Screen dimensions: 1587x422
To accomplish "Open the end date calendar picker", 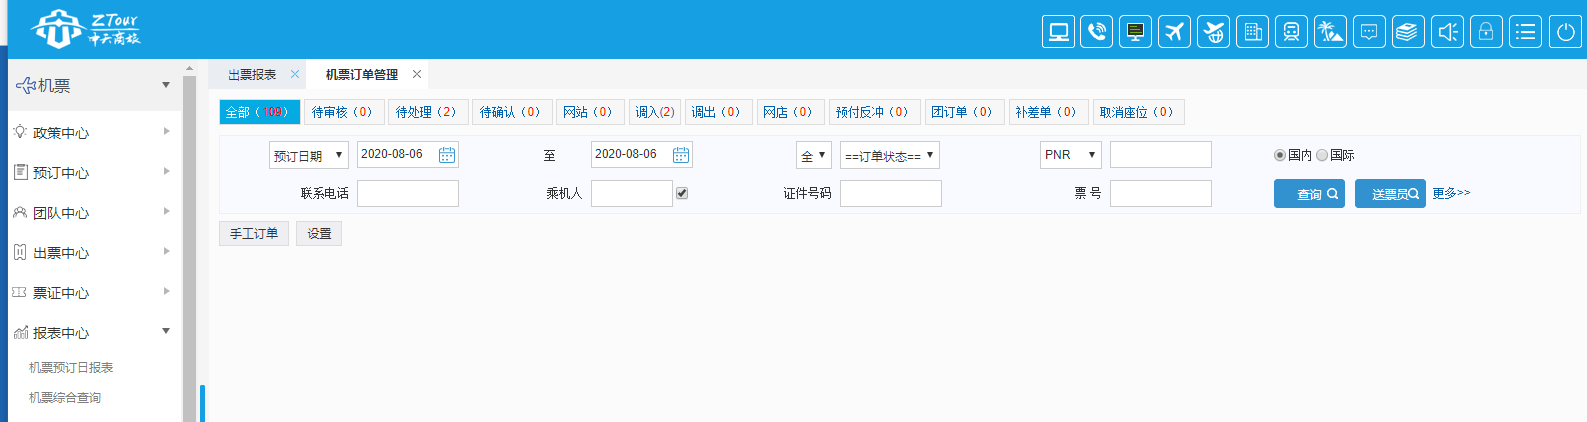I will pos(681,155).
